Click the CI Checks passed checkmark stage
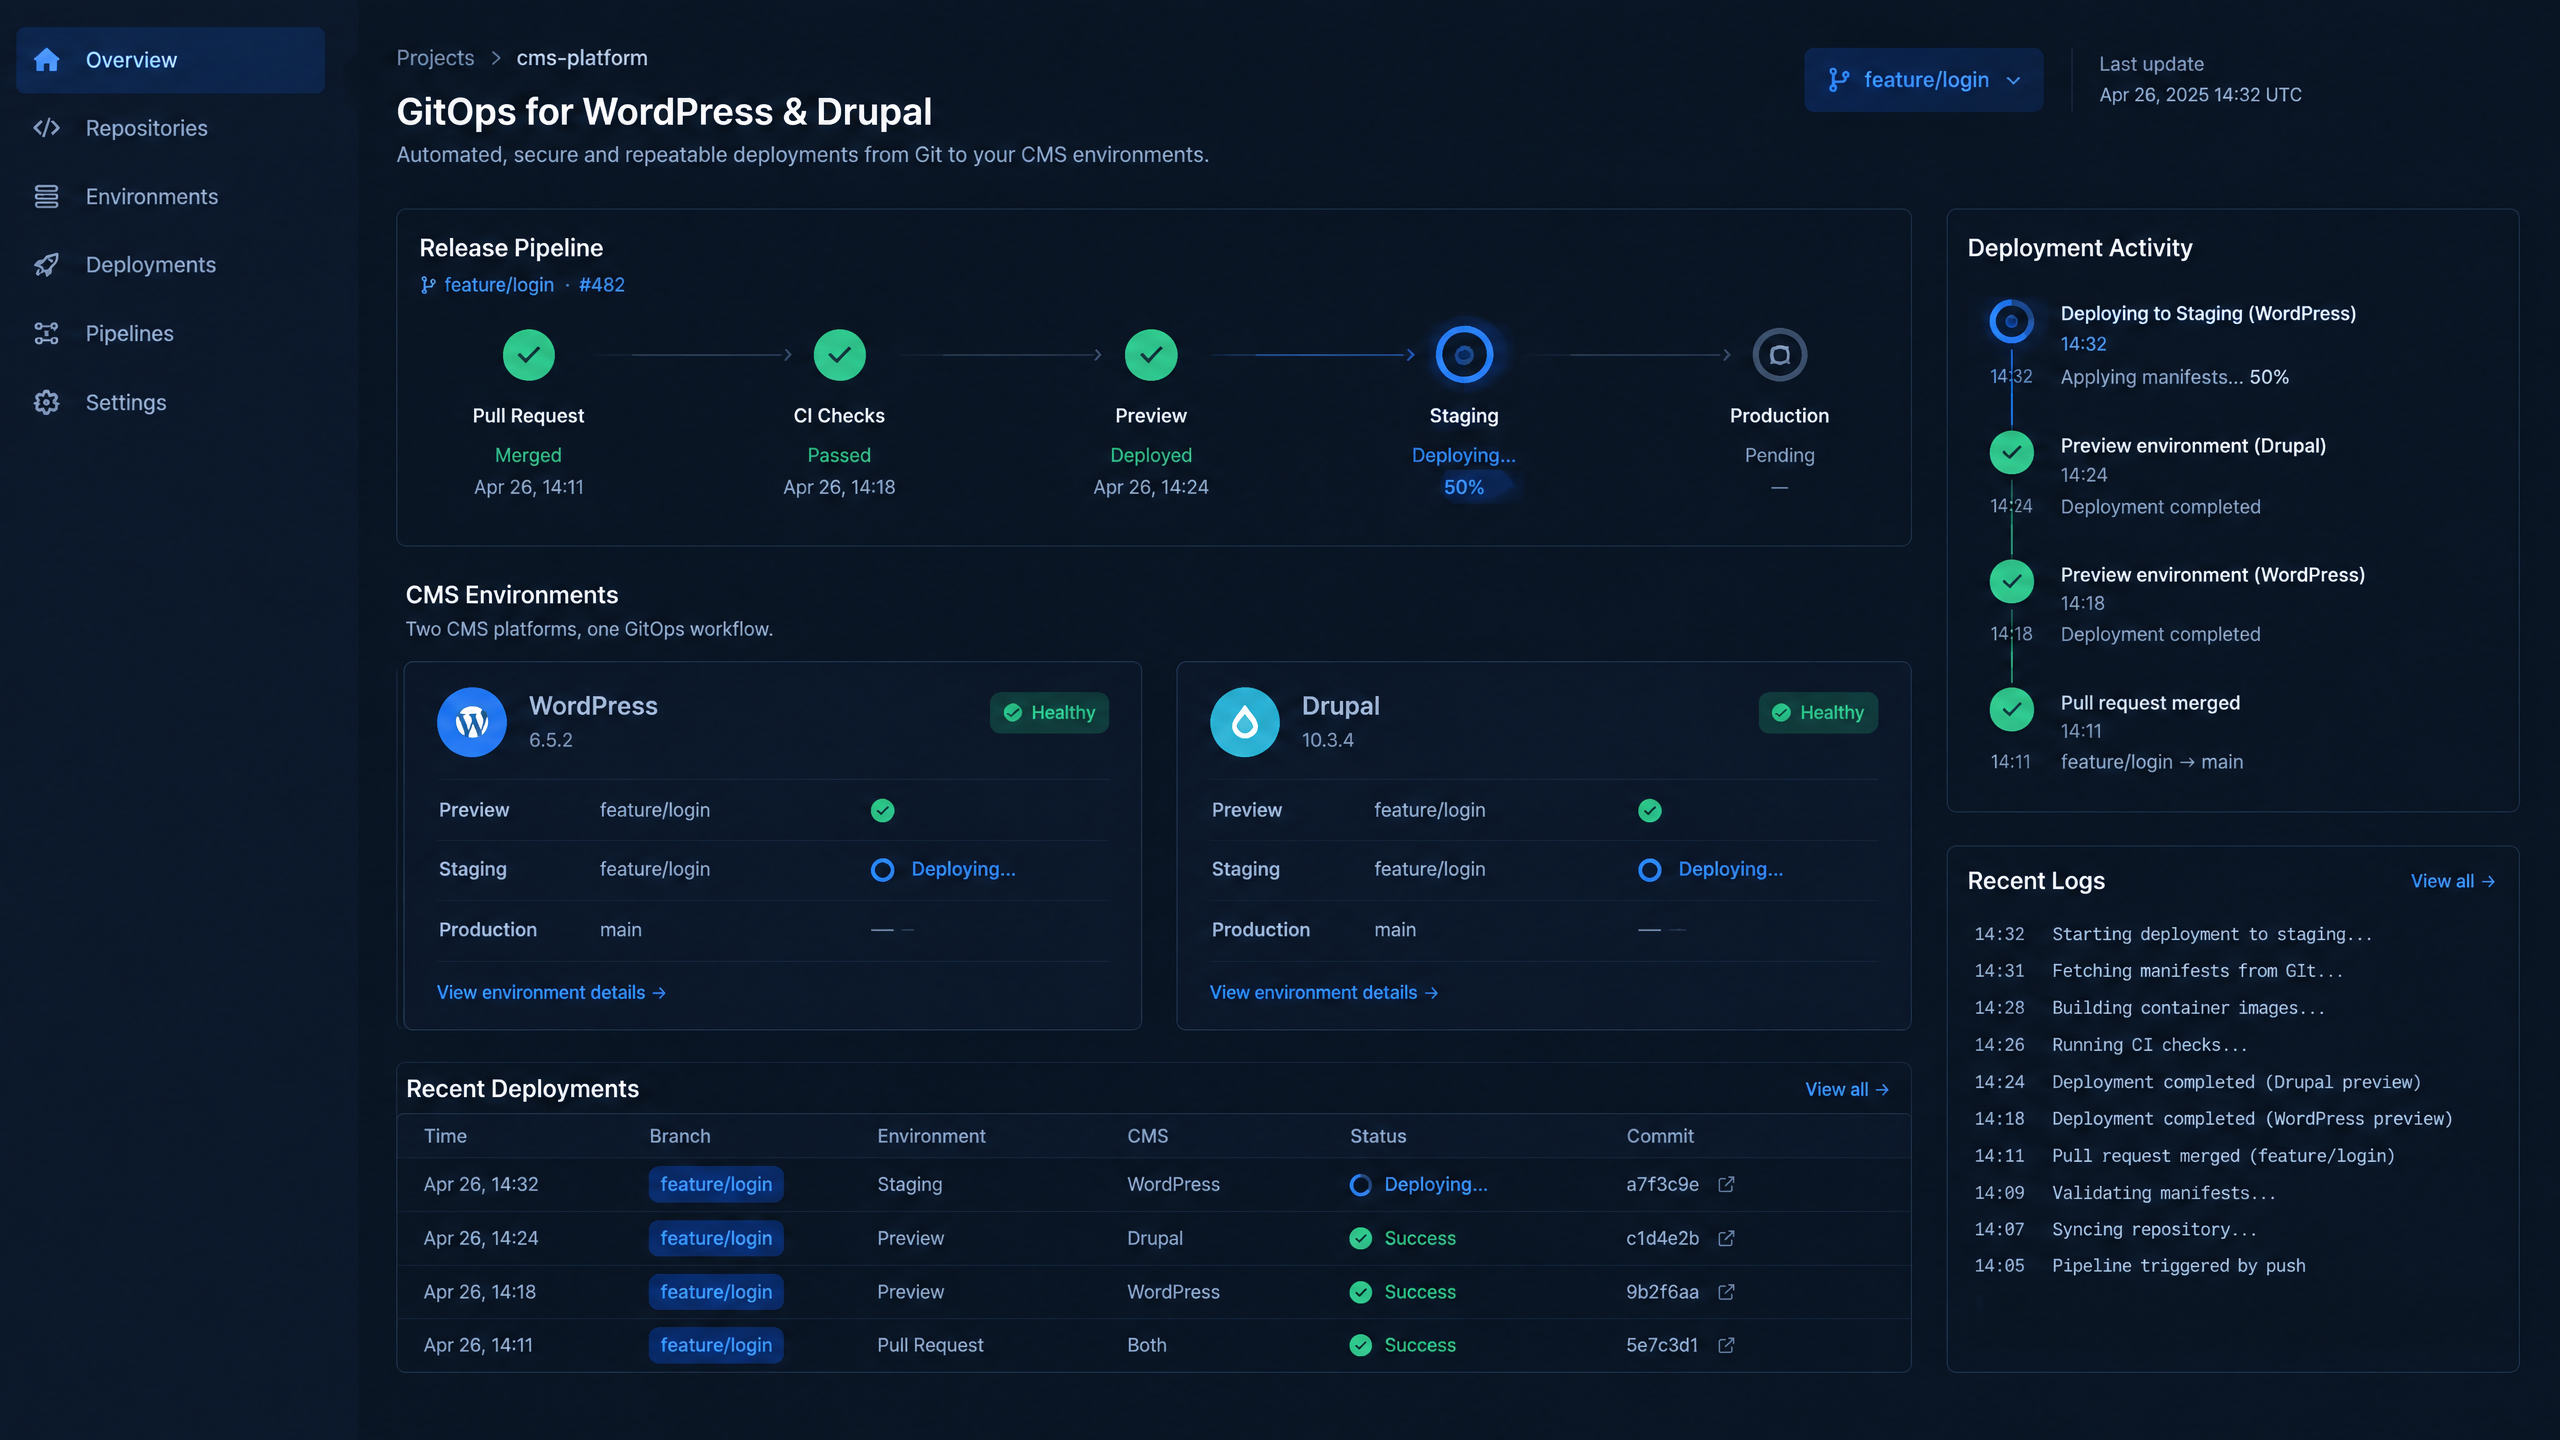Image resolution: width=2560 pixels, height=1440 pixels. point(839,355)
